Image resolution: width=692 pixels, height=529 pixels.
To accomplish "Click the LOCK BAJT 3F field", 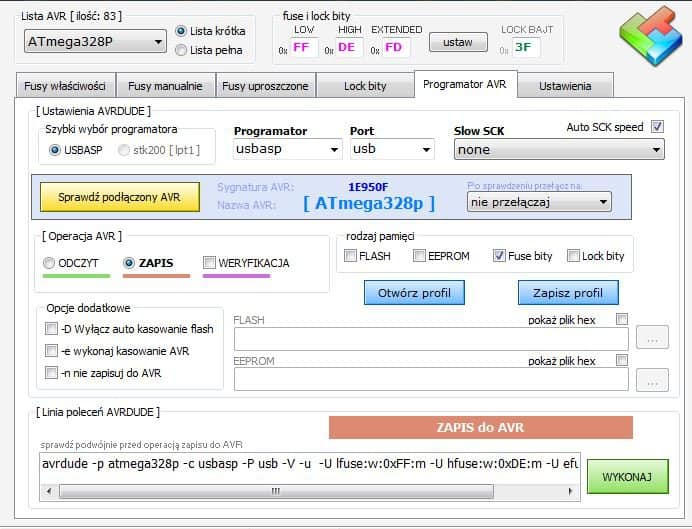I will 526,48.
